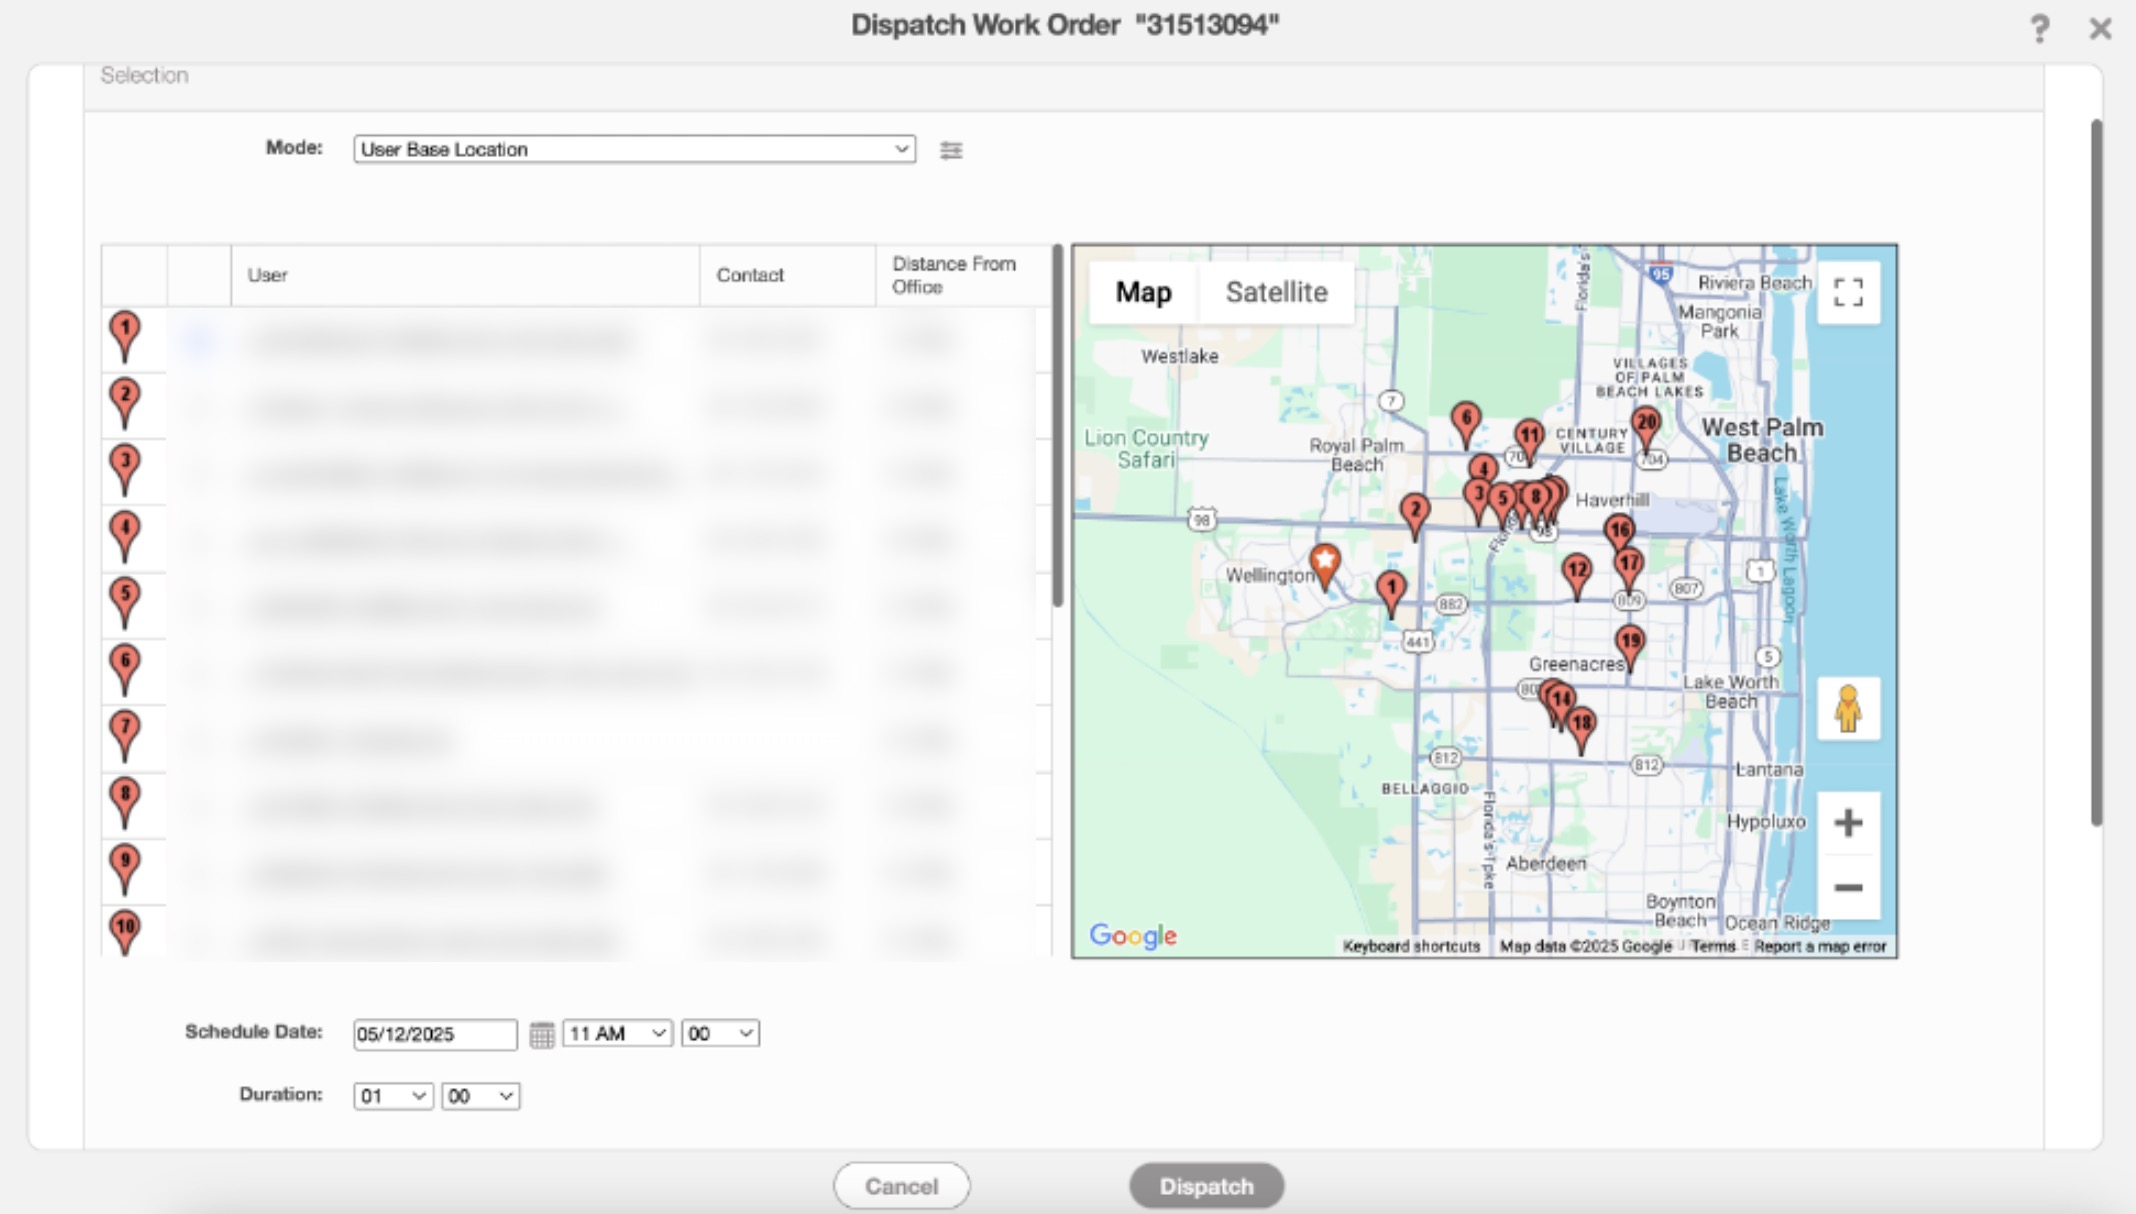Click the Street View pegman icon
This screenshot has height=1214, width=2136.
(x=1848, y=708)
